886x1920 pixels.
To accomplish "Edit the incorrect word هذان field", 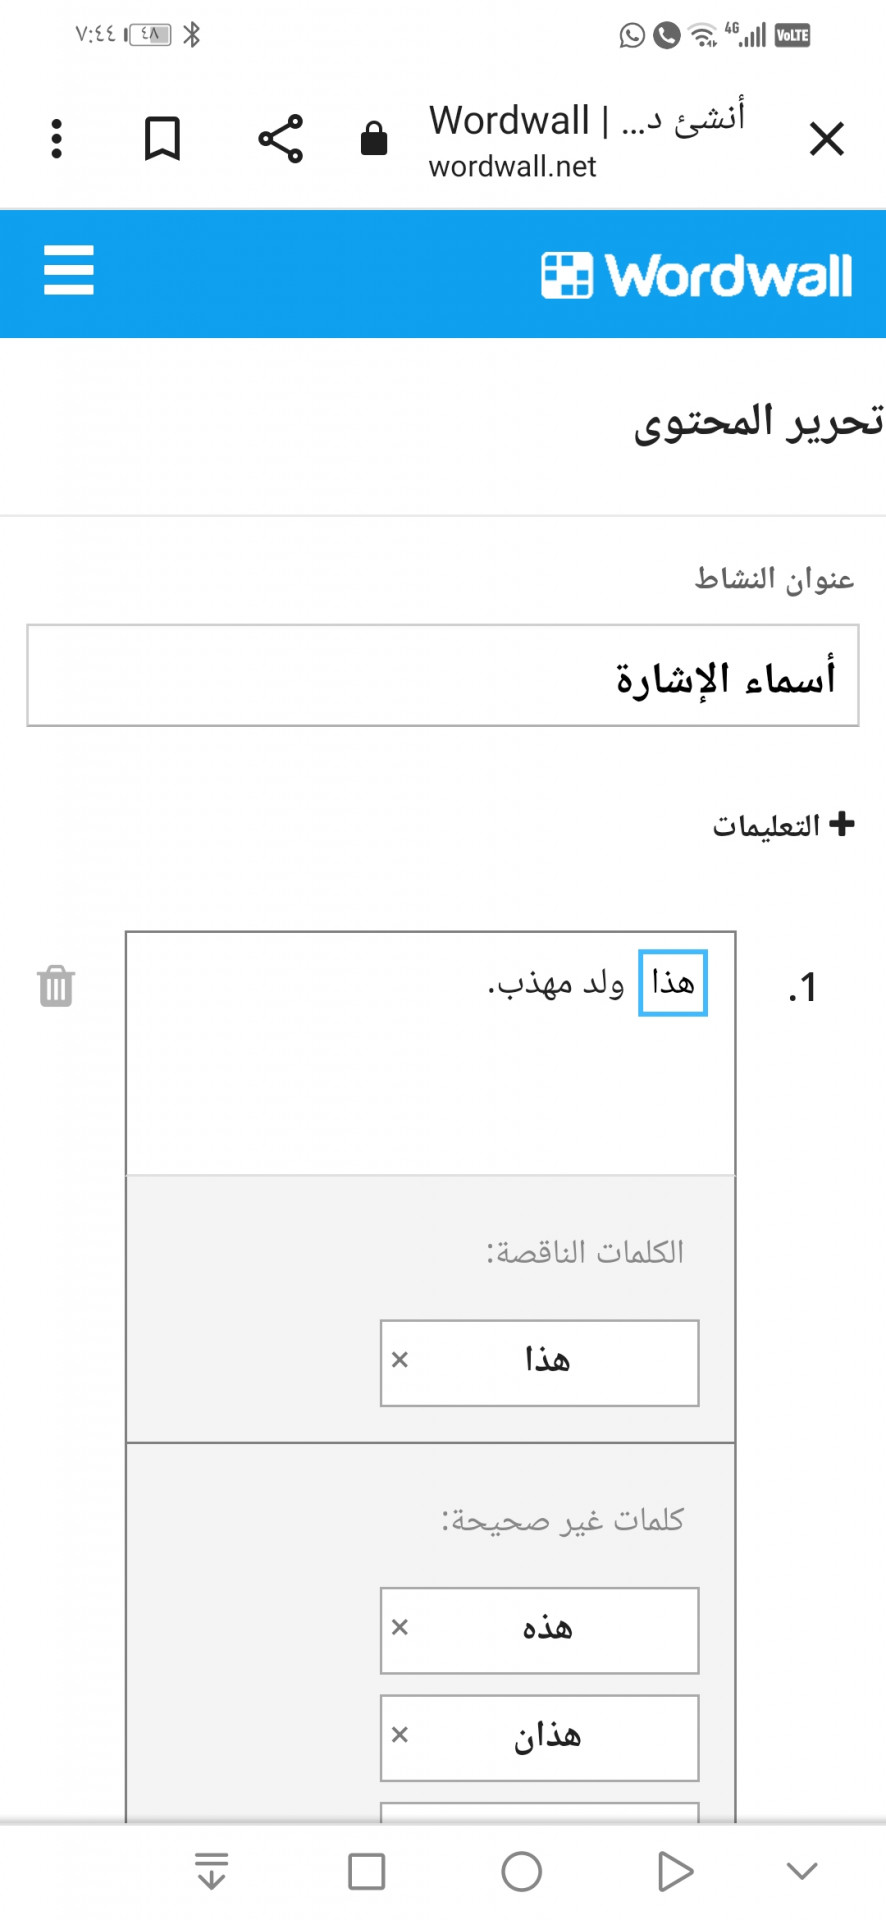I will point(548,1738).
